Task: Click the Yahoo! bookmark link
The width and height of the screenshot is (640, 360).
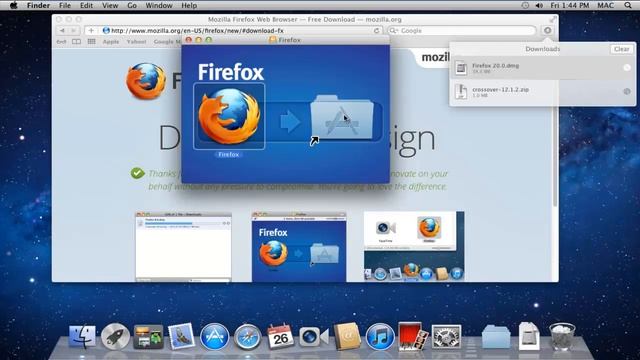Action: (136, 42)
